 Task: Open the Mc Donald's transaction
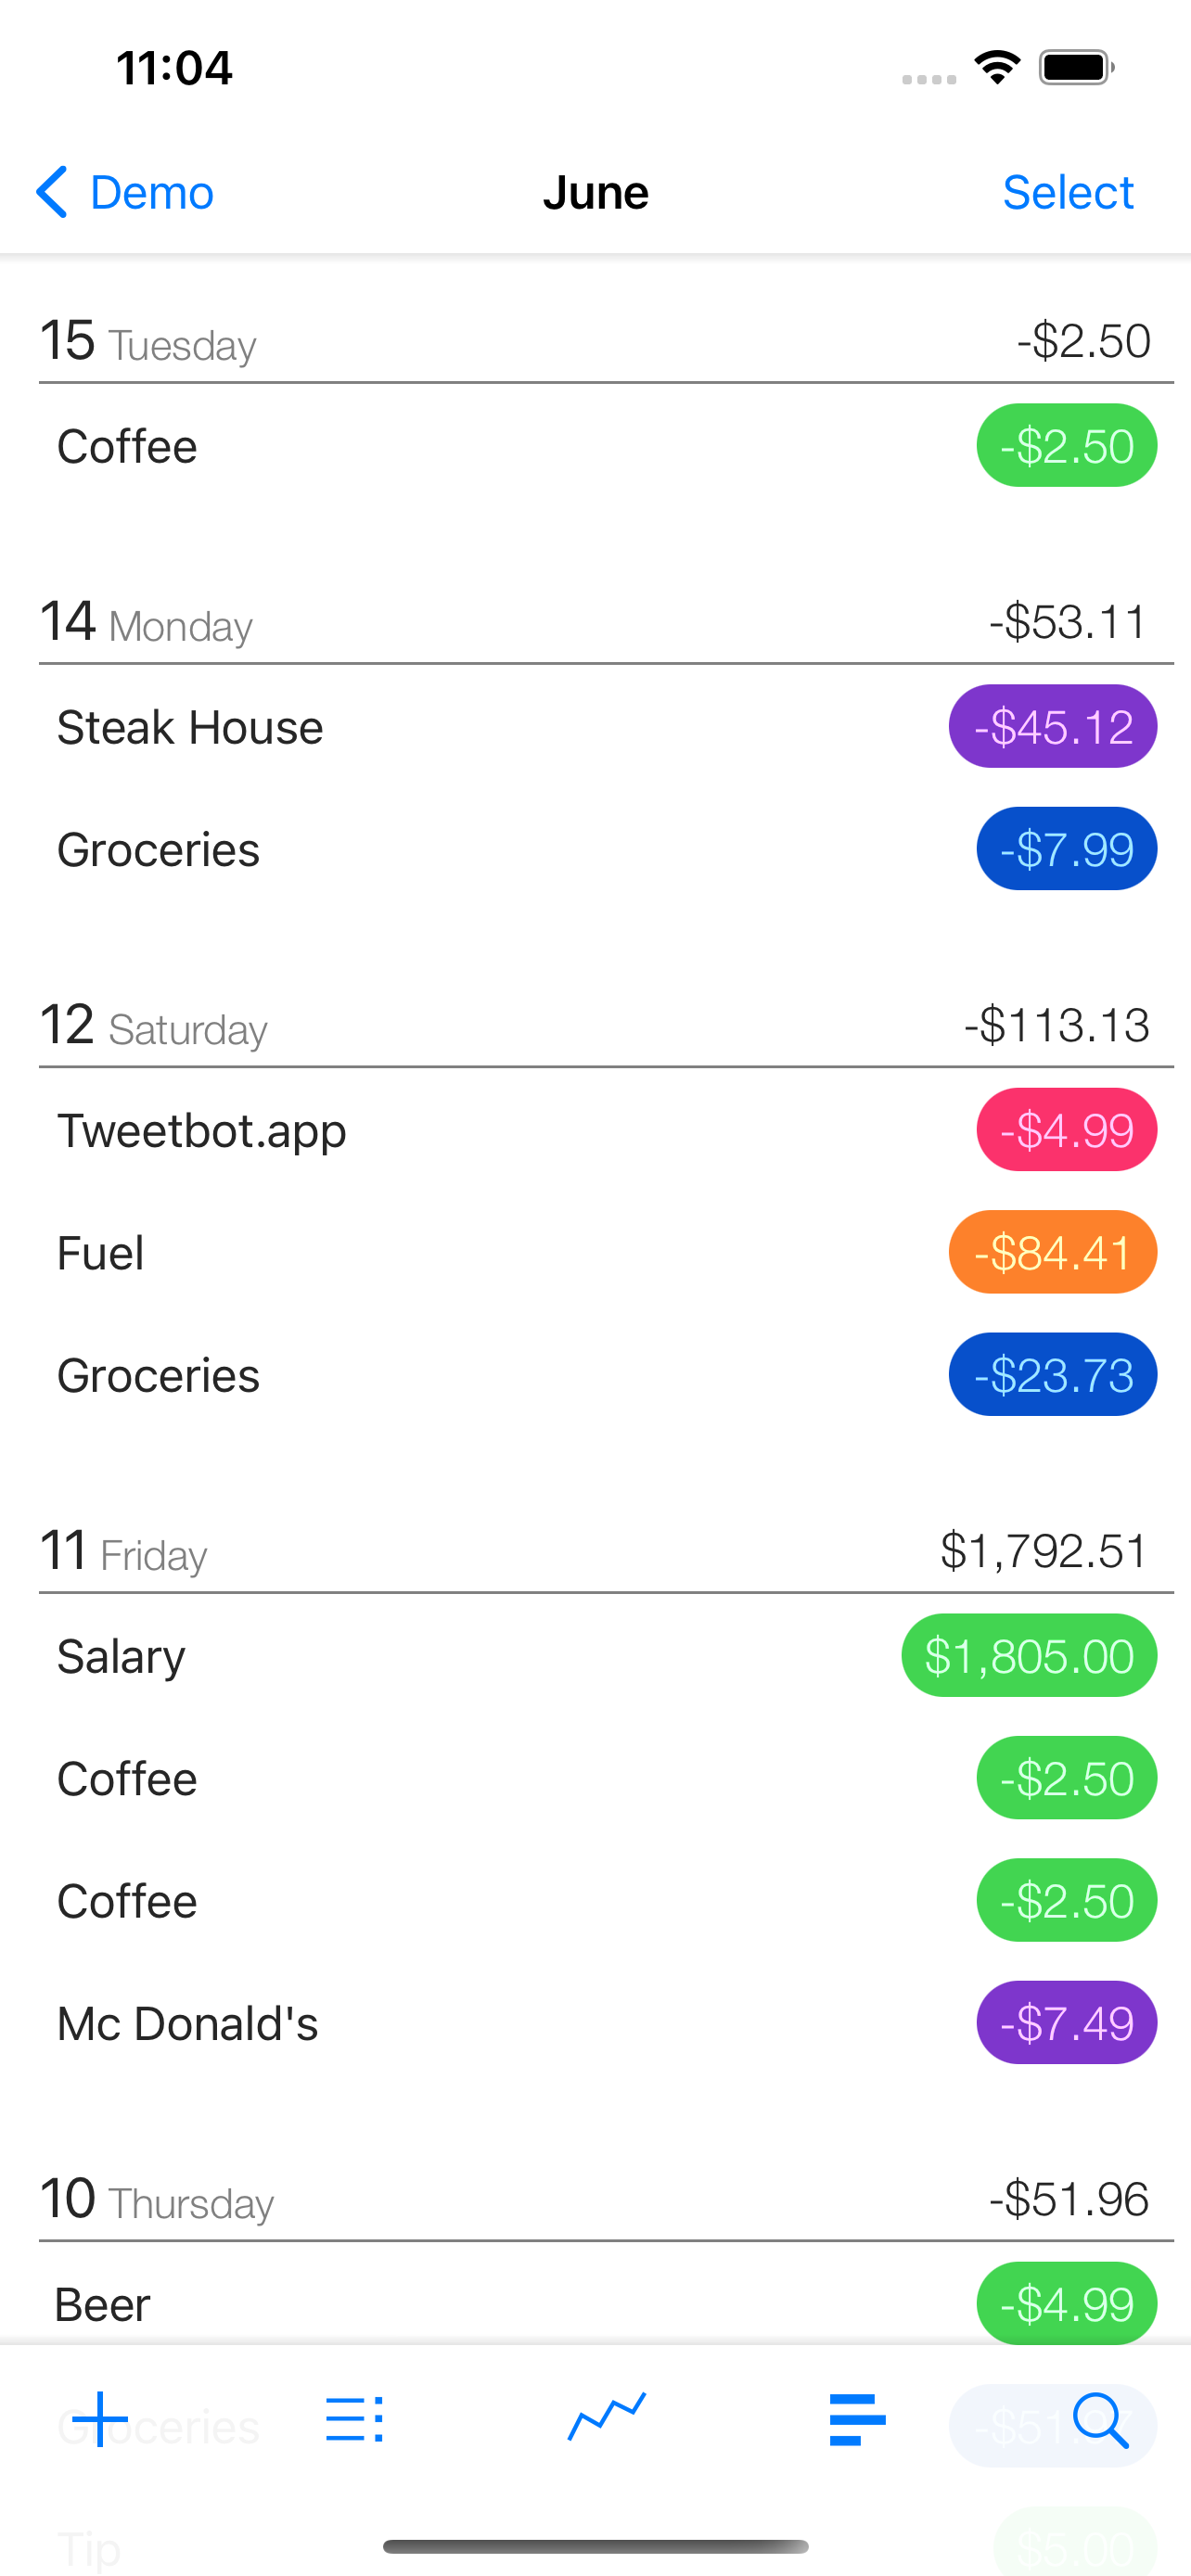point(187,2023)
